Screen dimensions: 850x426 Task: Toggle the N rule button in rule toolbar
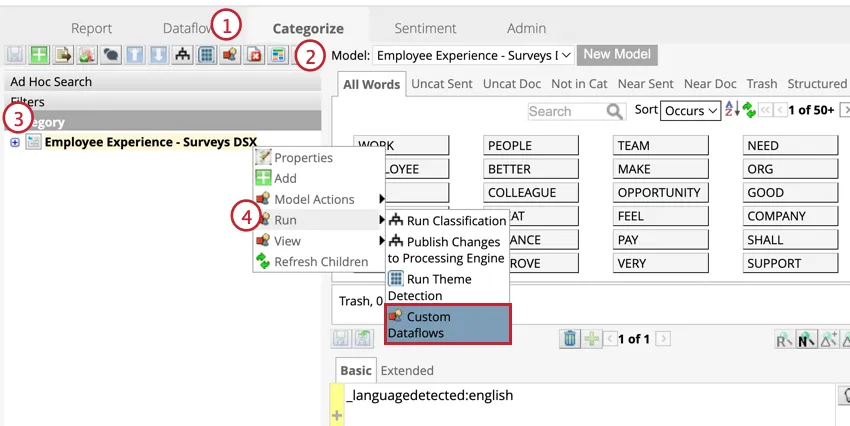[x=802, y=340]
